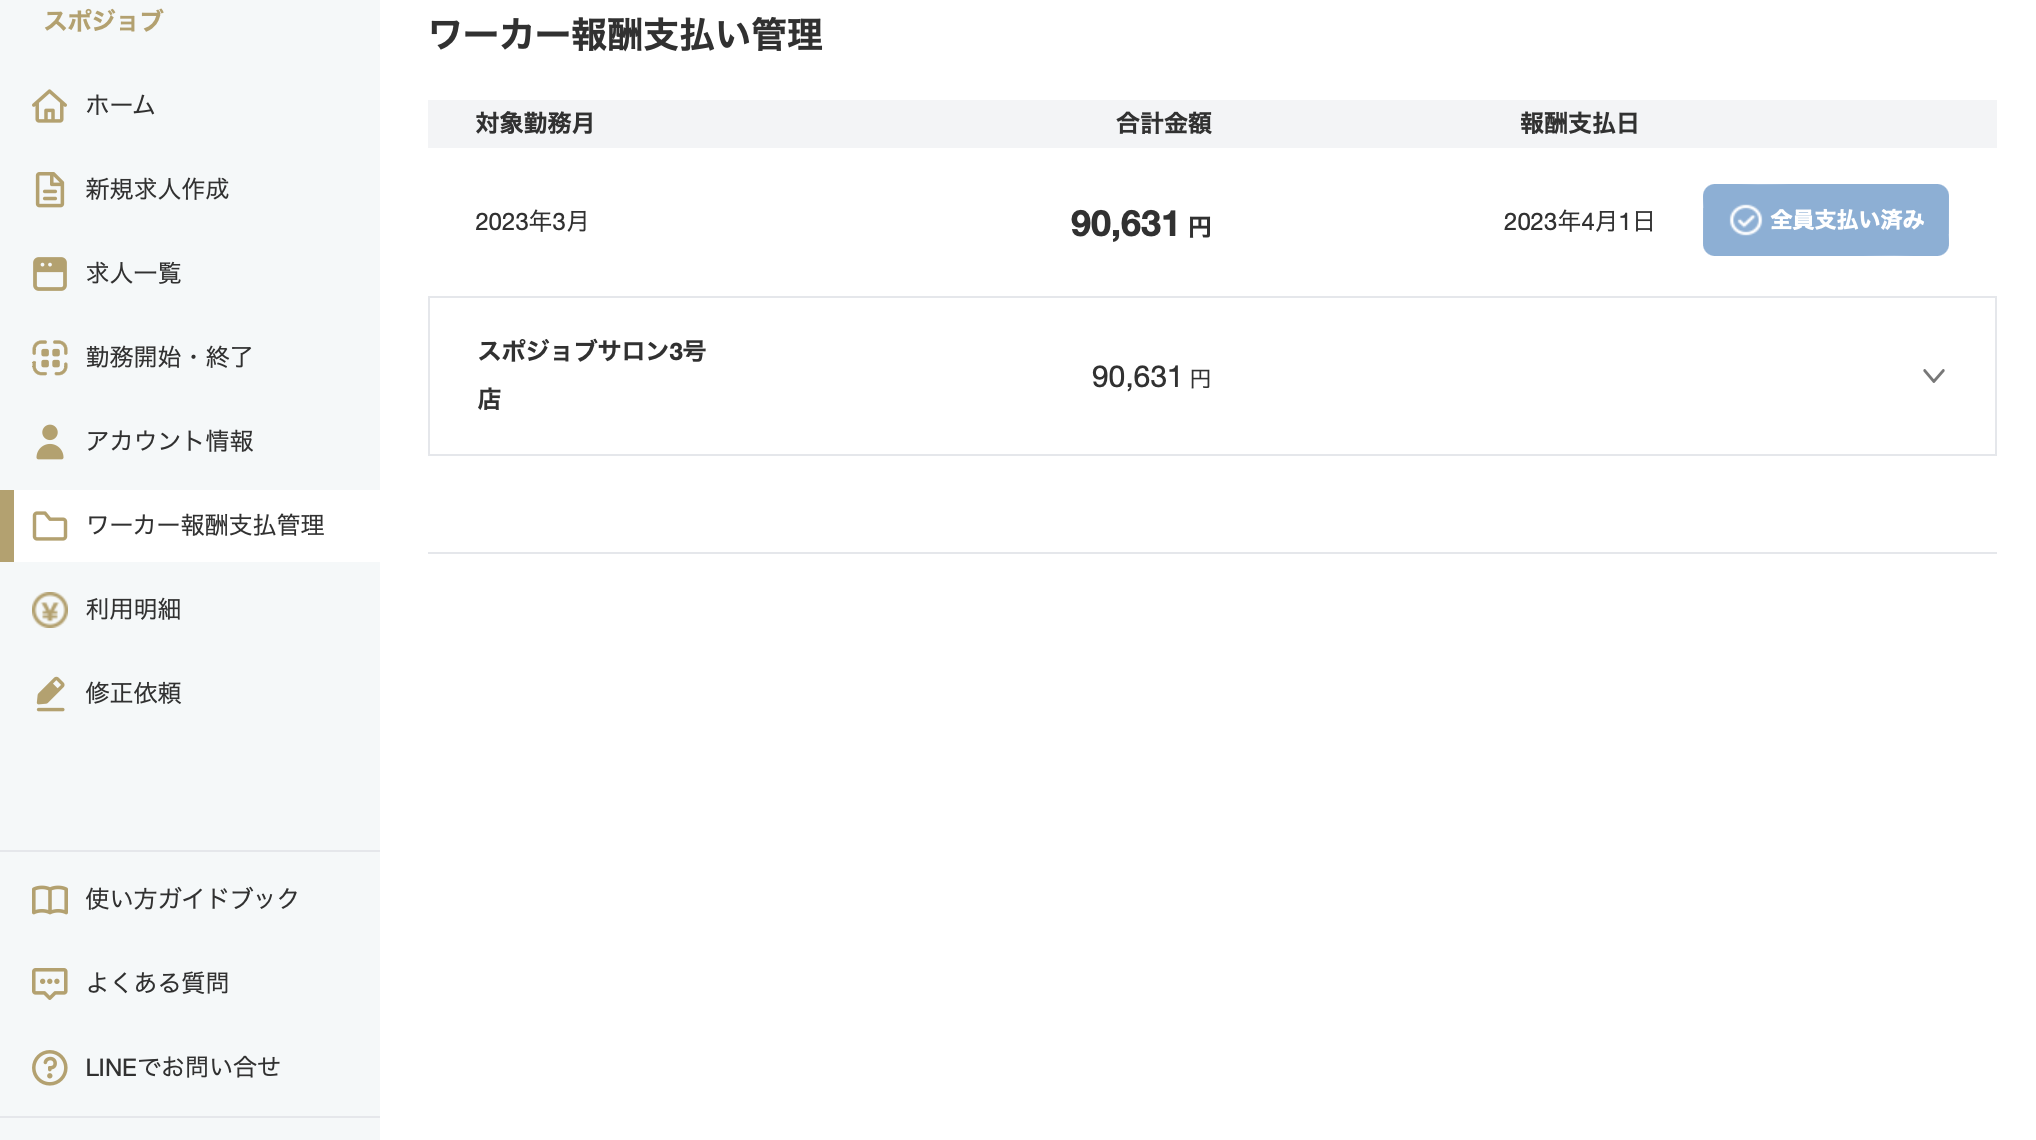Open the LINEでお問い合せ link

(182, 1067)
